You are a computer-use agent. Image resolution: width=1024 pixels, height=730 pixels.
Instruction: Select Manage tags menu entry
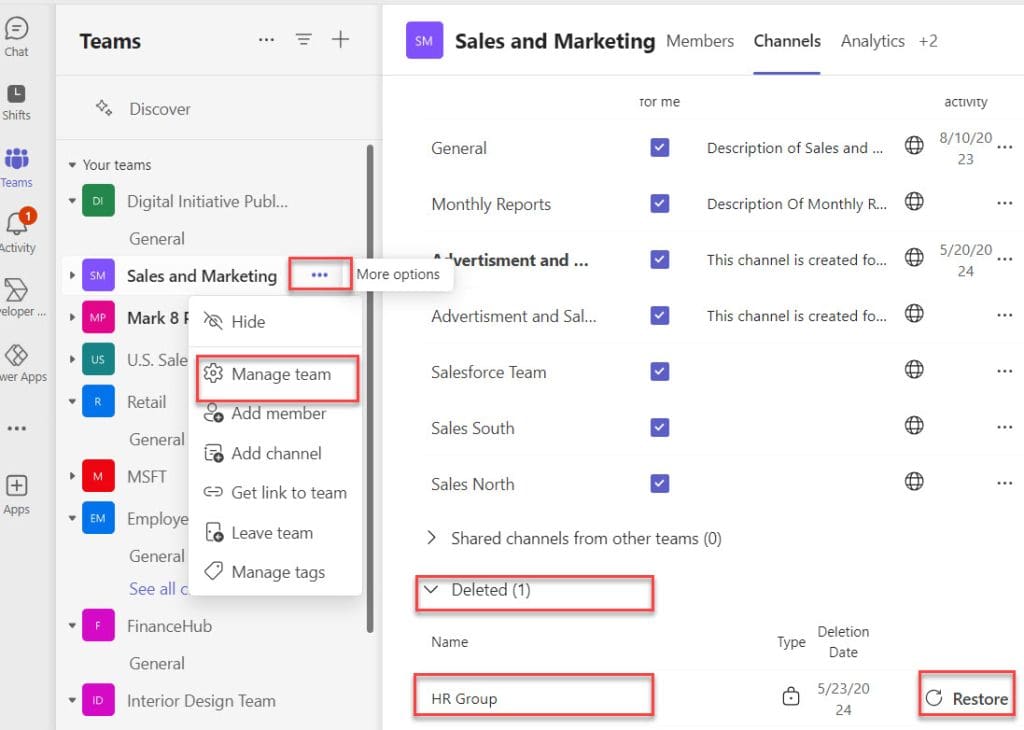pyautogui.click(x=275, y=572)
